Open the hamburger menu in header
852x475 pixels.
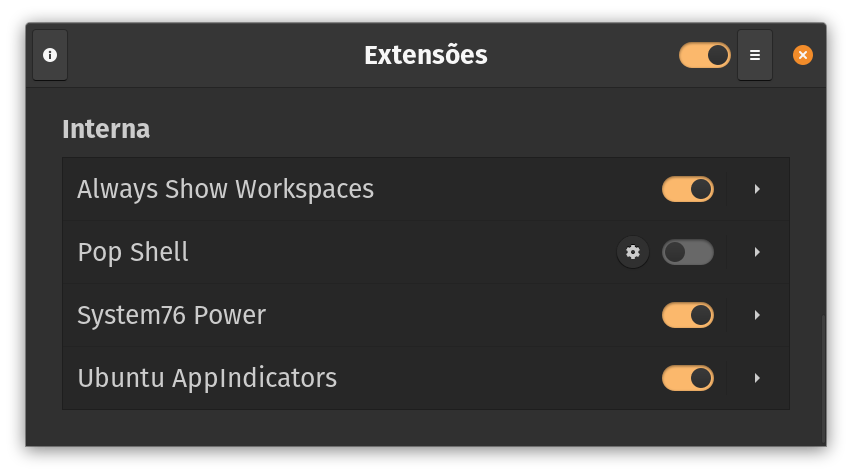click(755, 55)
